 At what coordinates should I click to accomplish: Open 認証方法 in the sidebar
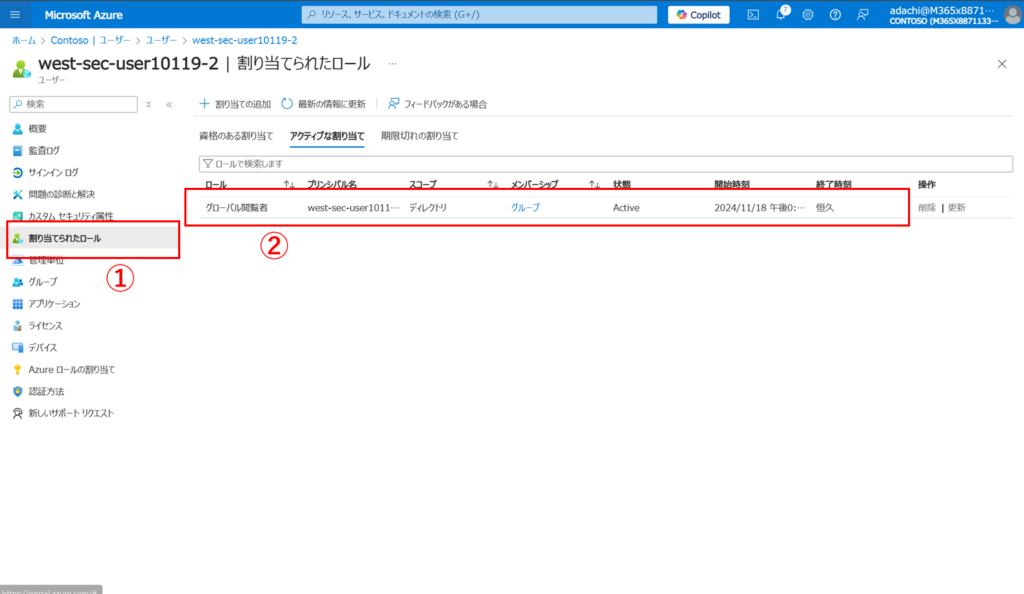coord(46,392)
